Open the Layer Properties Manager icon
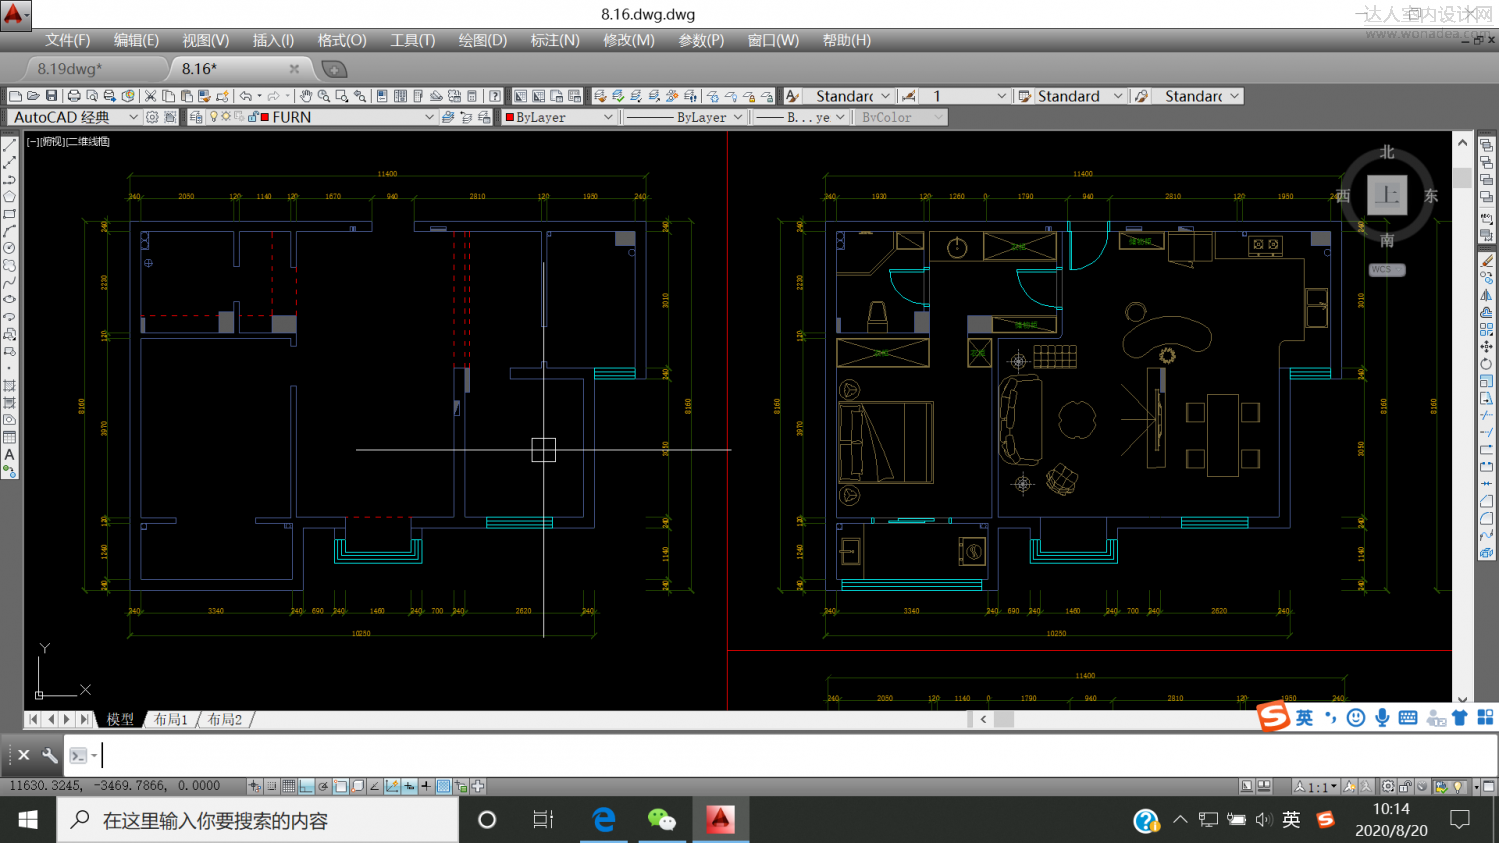The height and width of the screenshot is (843, 1499). pos(196,117)
